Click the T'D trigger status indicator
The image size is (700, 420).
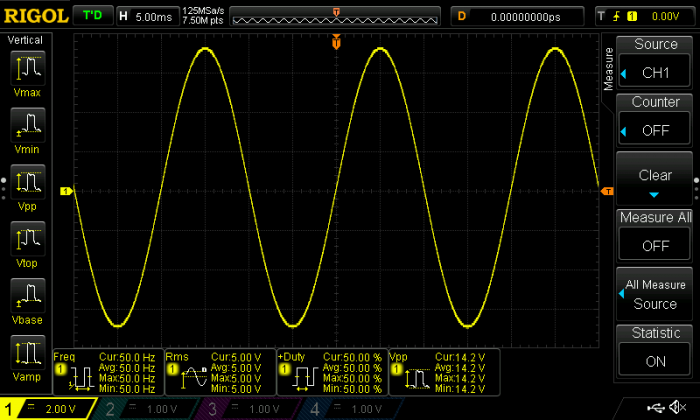93,16
